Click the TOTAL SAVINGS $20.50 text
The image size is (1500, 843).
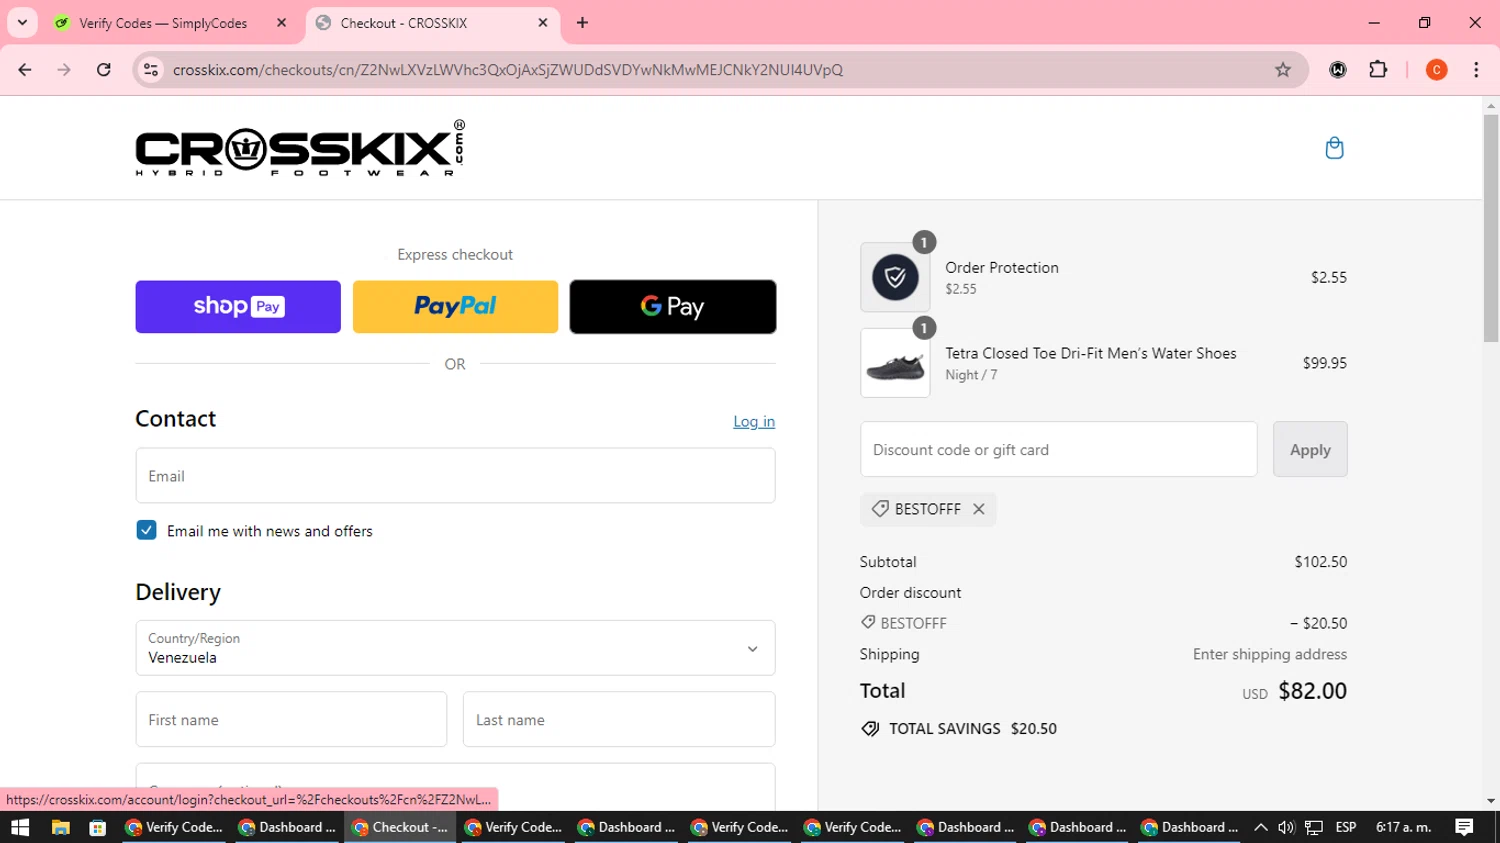973,729
